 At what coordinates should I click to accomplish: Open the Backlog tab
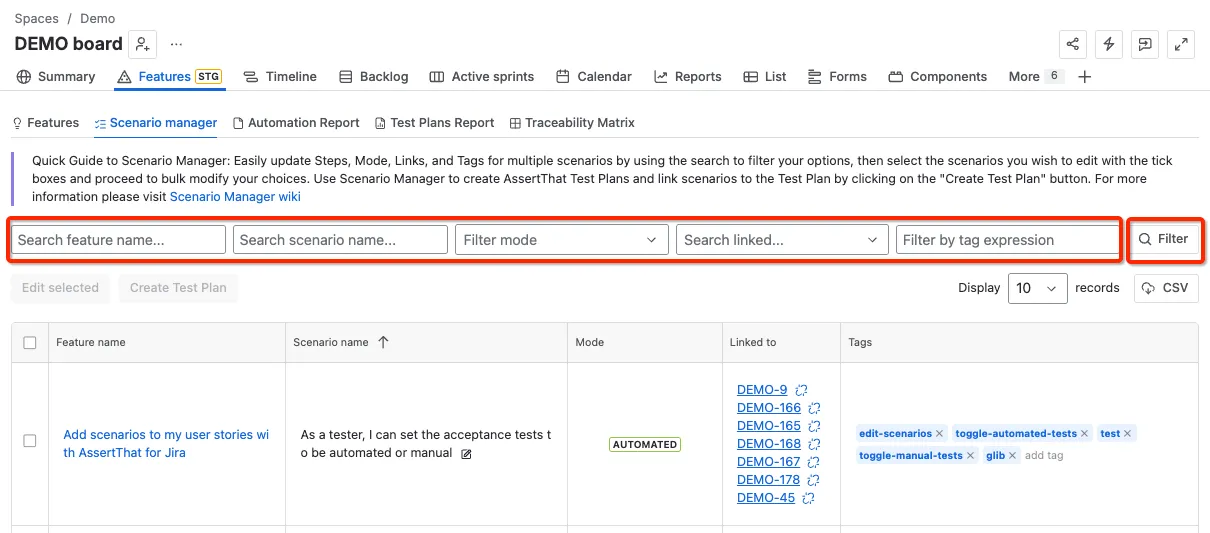click(373, 77)
